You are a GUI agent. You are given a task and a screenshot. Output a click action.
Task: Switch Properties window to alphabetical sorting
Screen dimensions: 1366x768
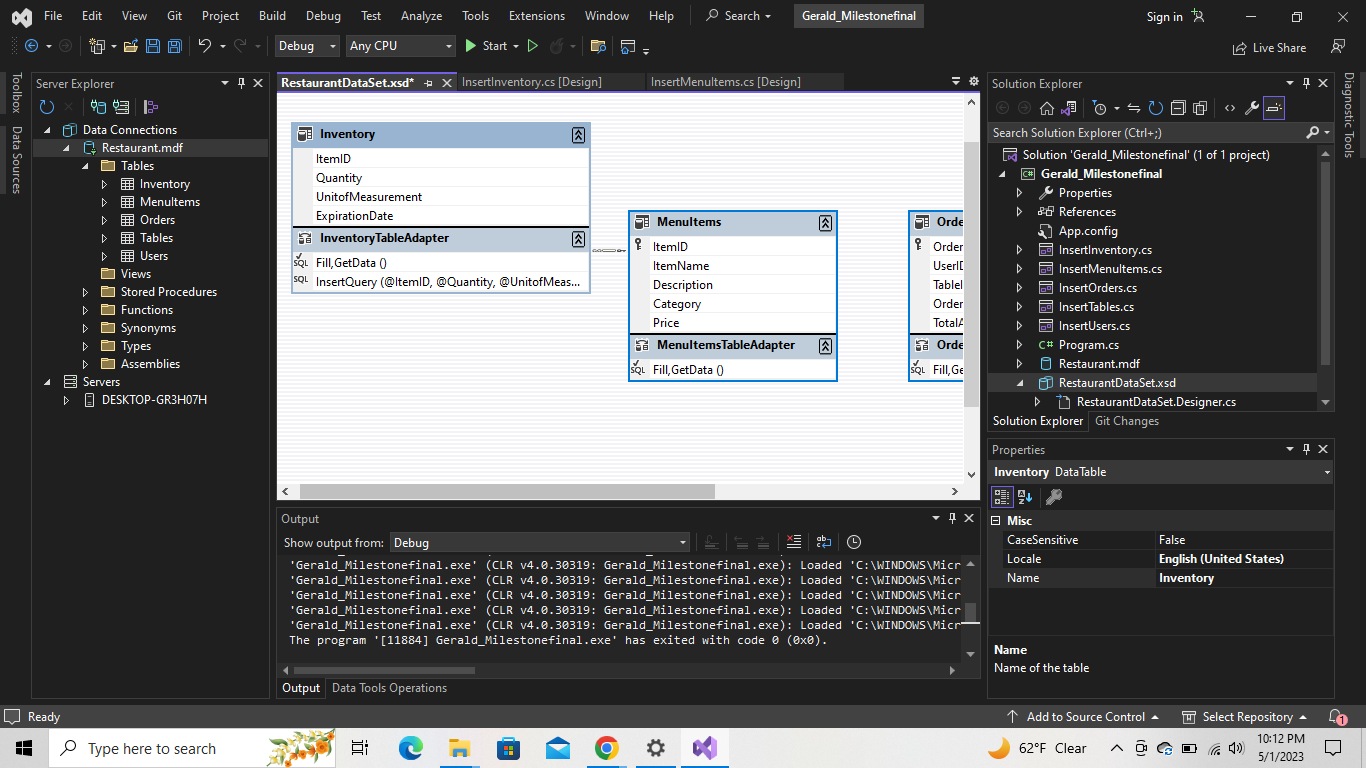tap(1023, 497)
